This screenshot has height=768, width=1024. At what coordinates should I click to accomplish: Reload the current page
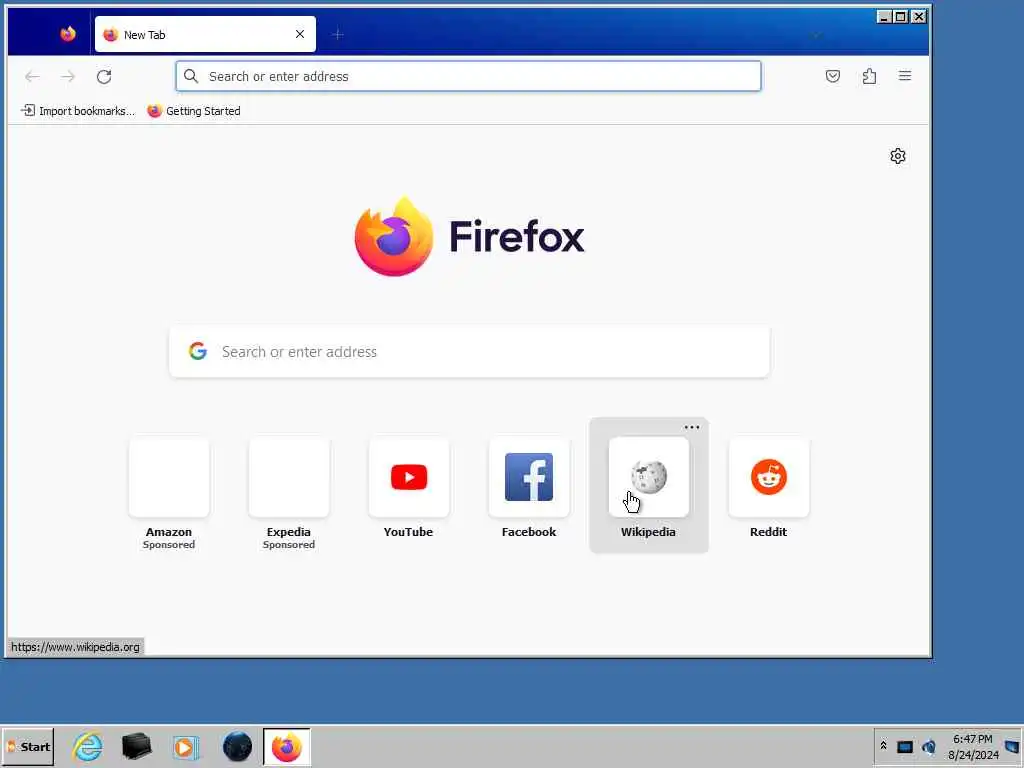pos(104,76)
